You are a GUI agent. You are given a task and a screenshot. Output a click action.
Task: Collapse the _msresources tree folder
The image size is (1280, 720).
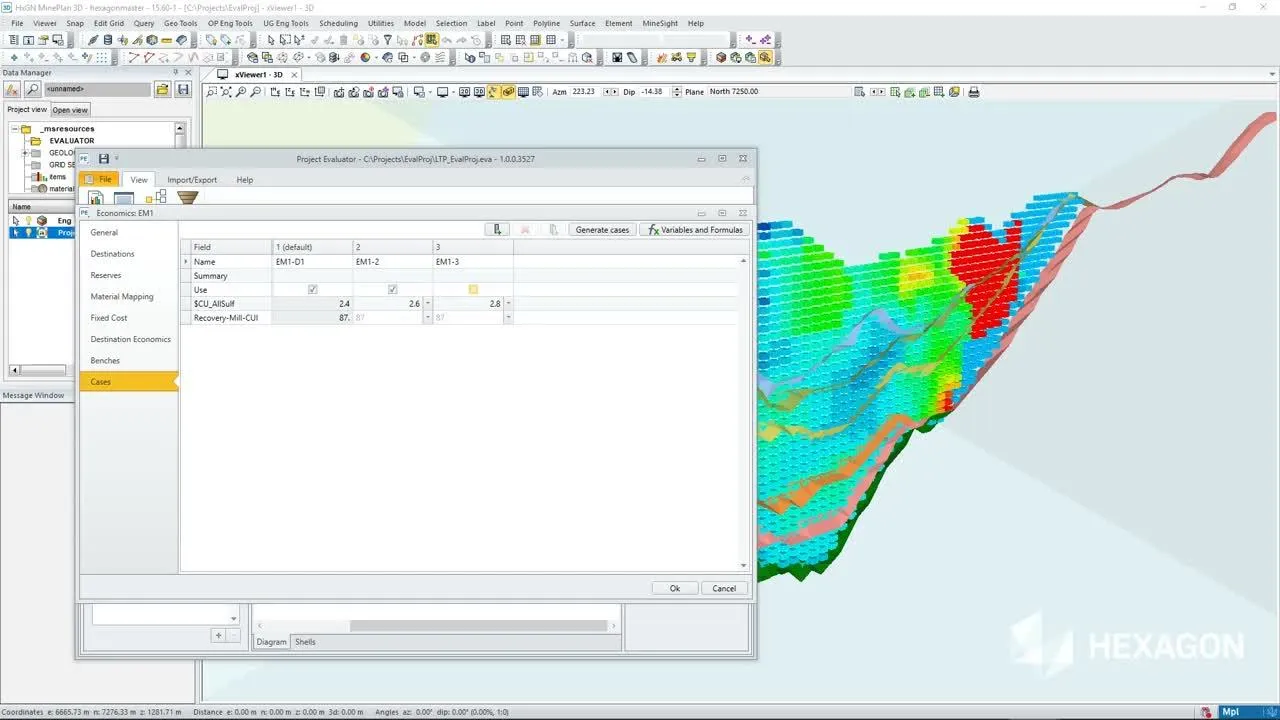(x=15, y=129)
